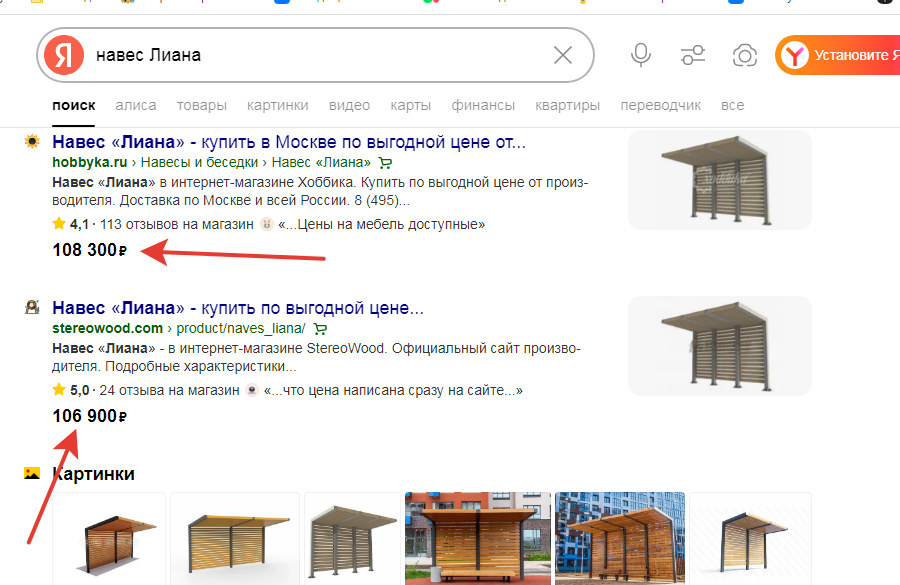This screenshot has width=900, height=585.
Task: Click reviewer avatar beside «...что цена написана»
Action: 252,390
